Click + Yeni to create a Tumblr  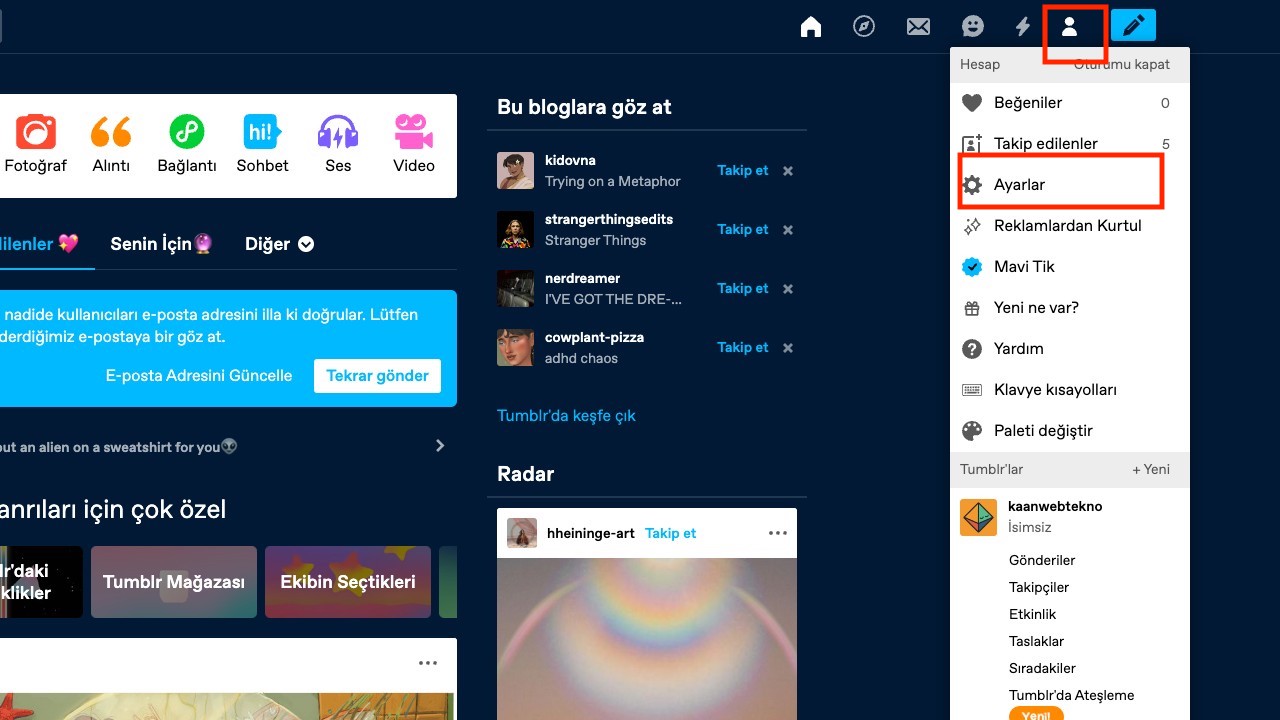[1151, 469]
